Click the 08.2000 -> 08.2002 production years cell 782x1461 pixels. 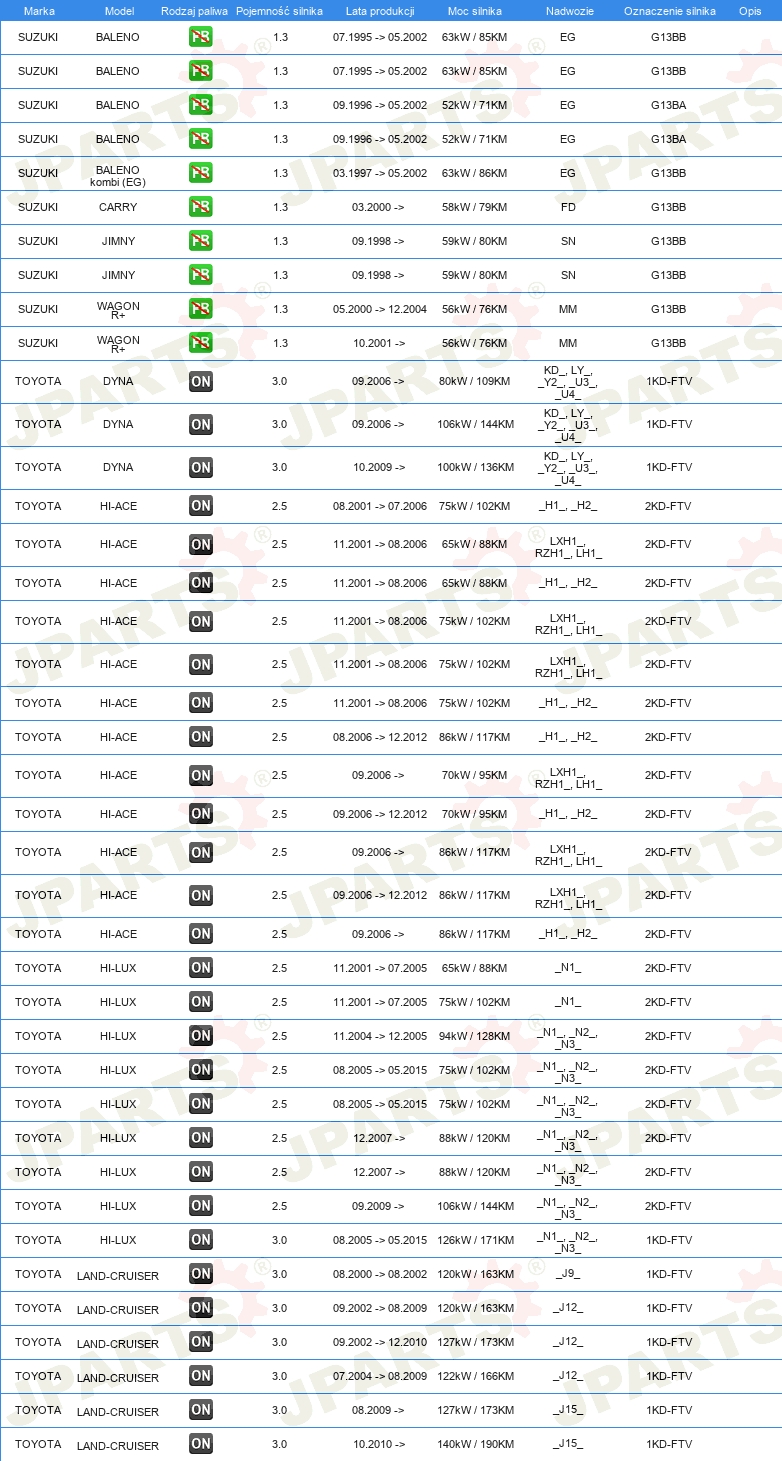tap(380, 1274)
